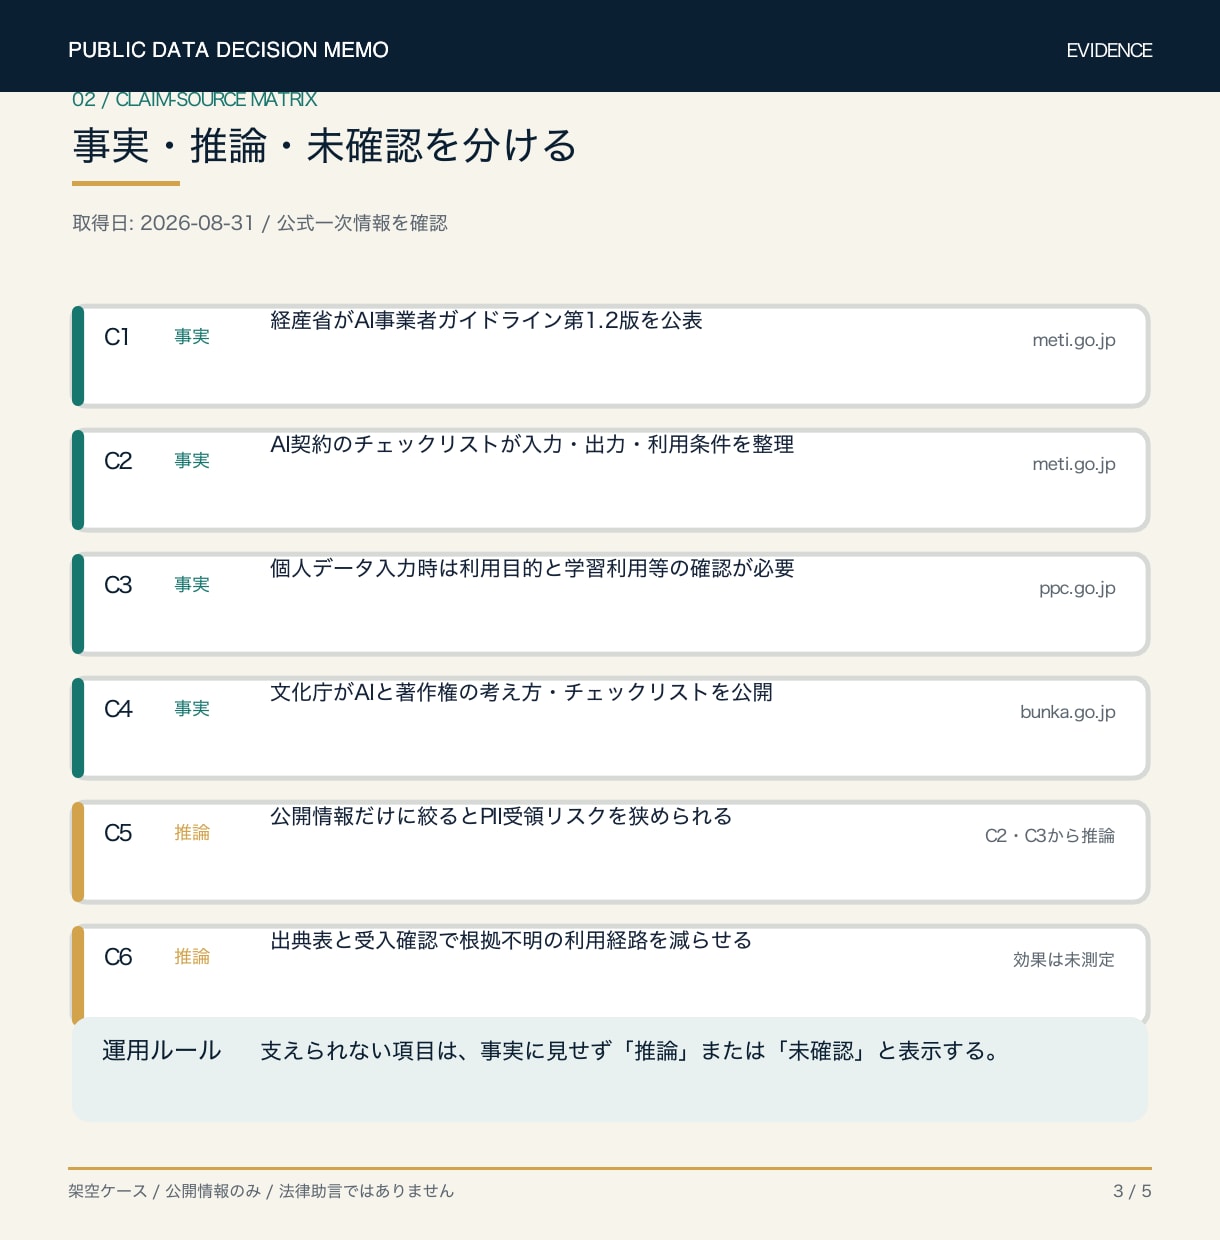Click the date line 取得日: 2026-08-31
This screenshot has width=1220, height=1240.
(259, 223)
